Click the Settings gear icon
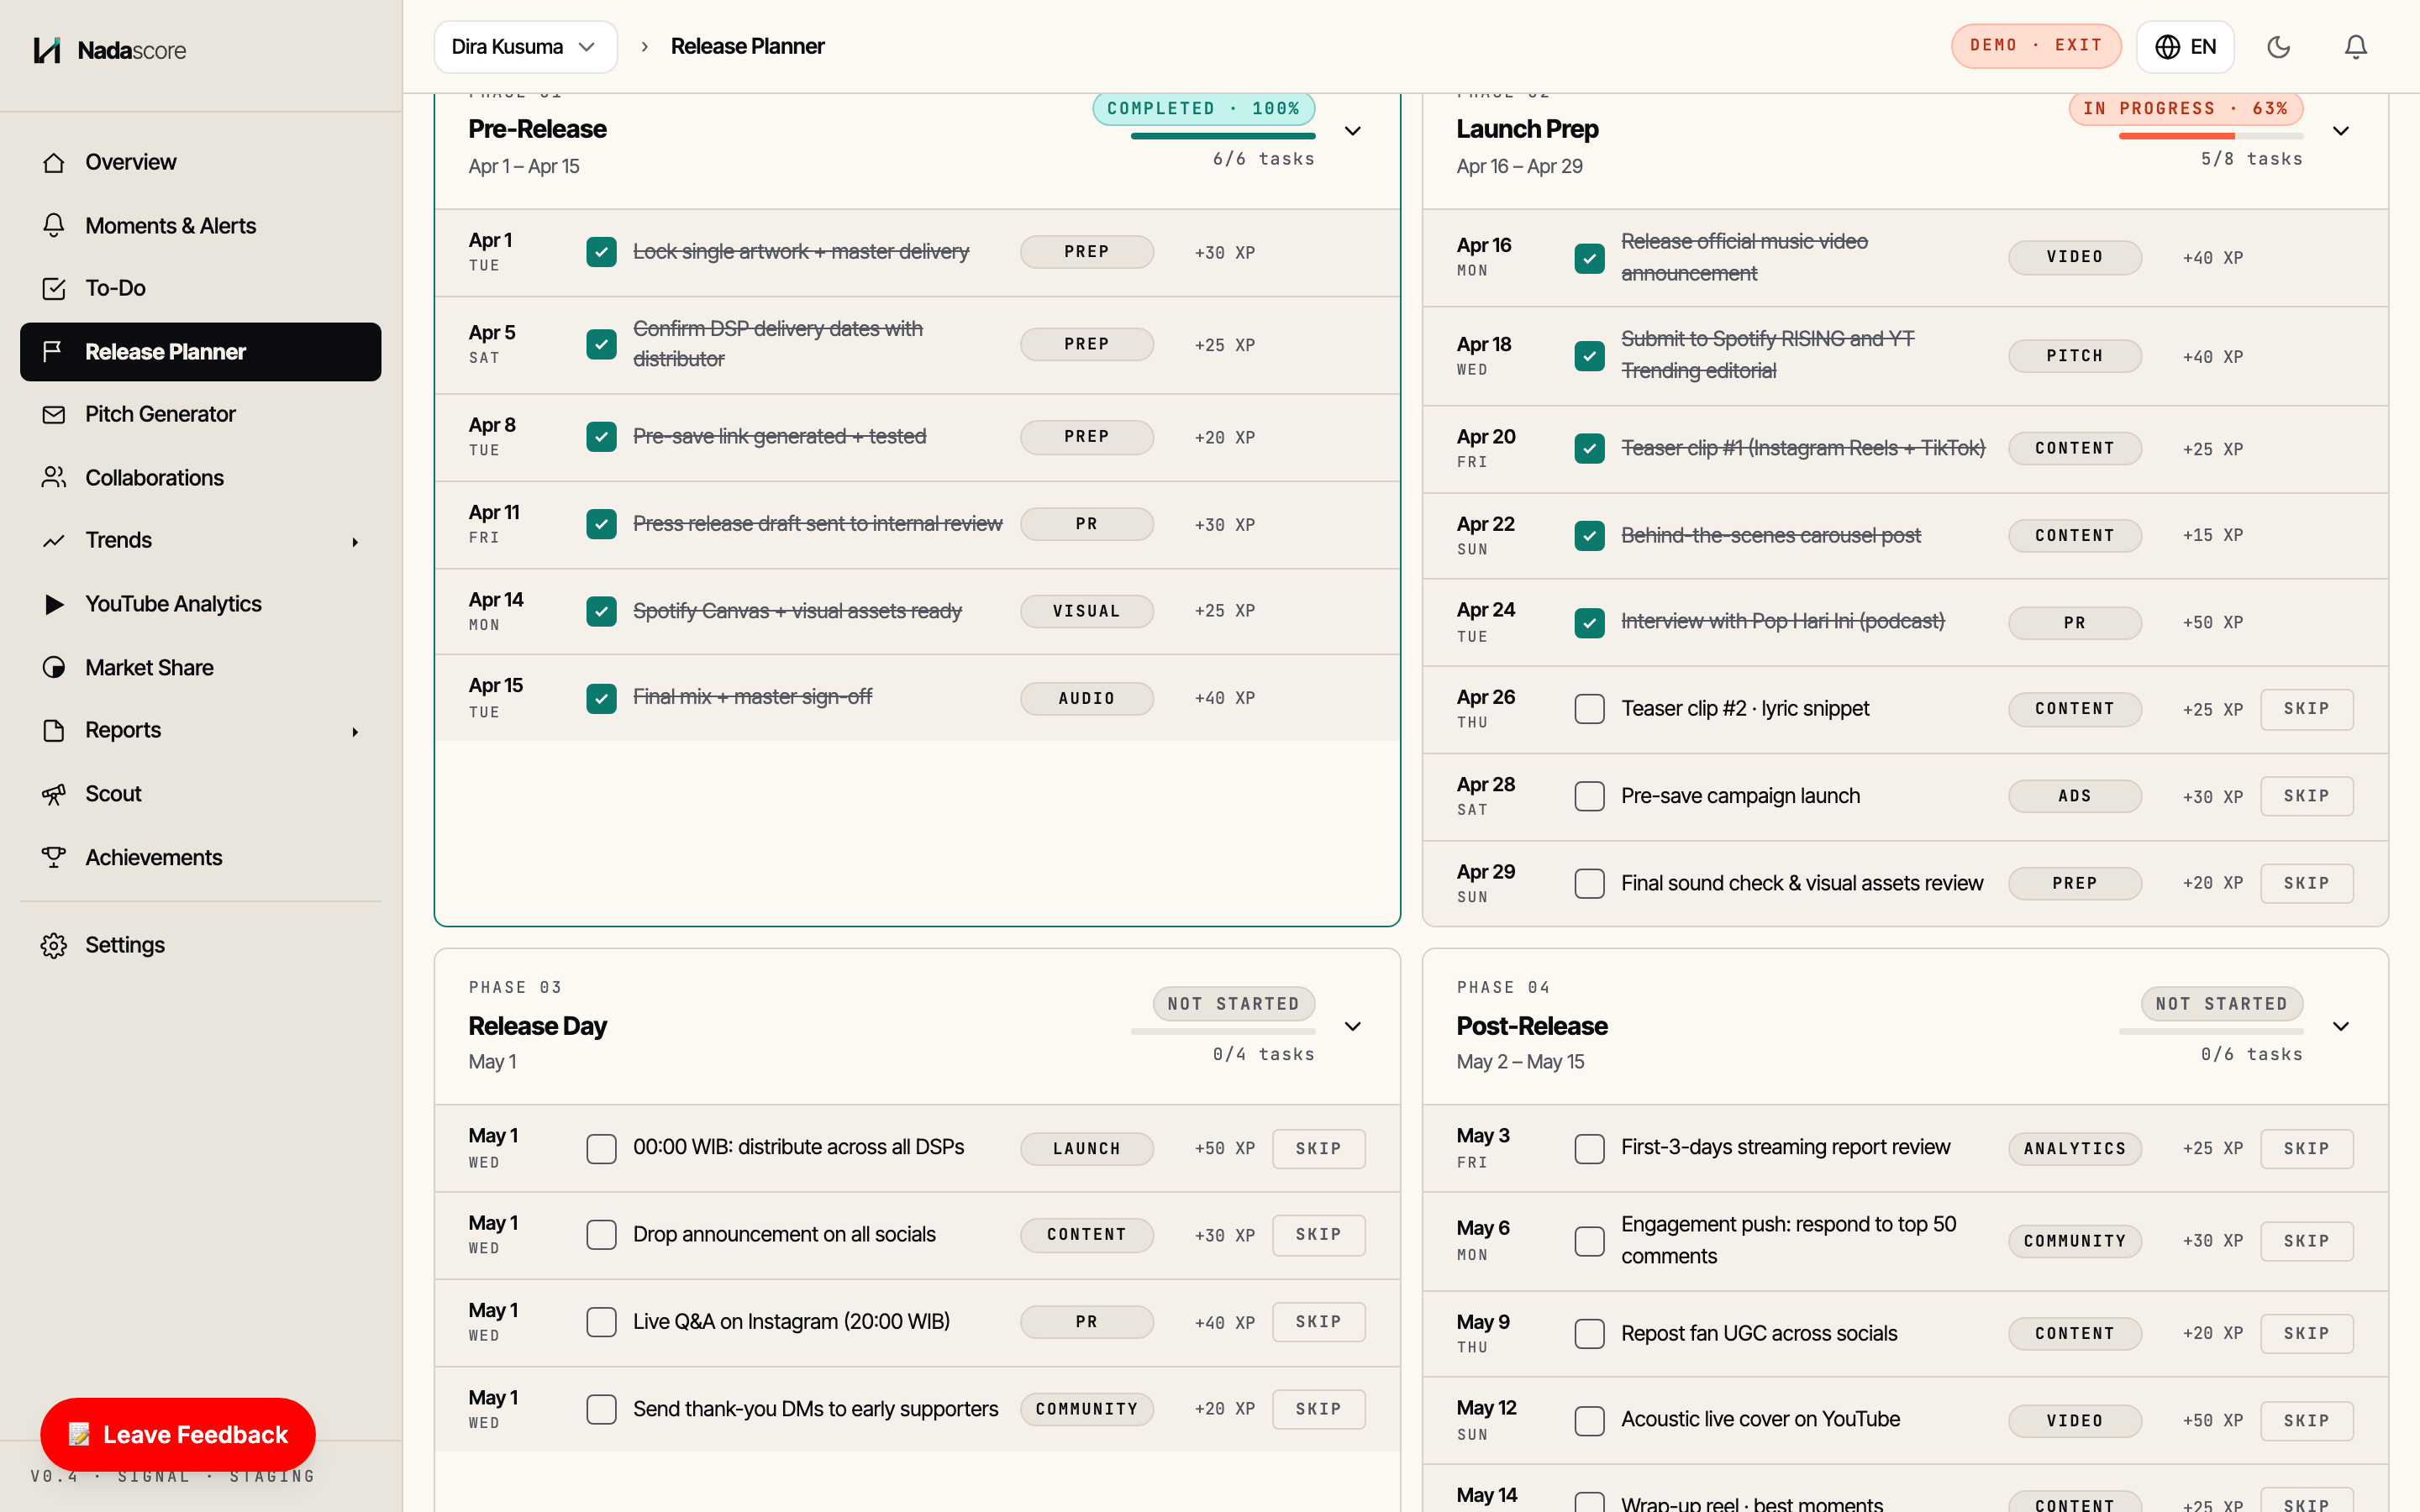Screen dimensions: 2420x1512 (54, 945)
